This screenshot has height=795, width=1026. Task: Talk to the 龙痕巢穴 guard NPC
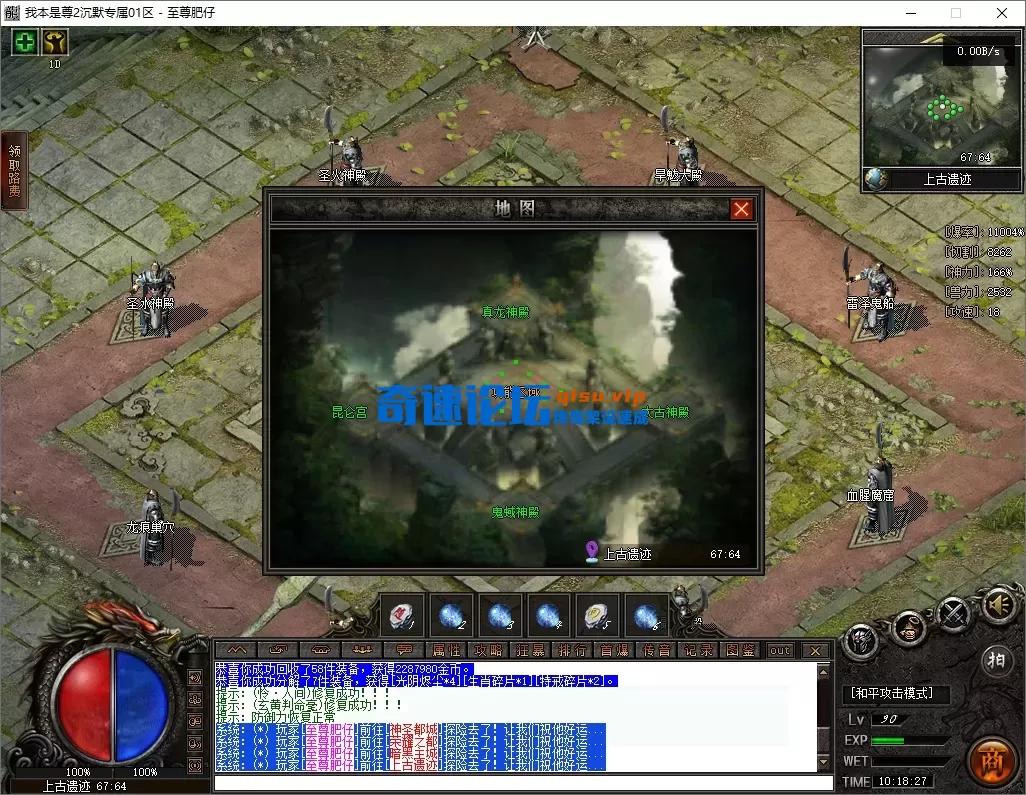pos(152,529)
